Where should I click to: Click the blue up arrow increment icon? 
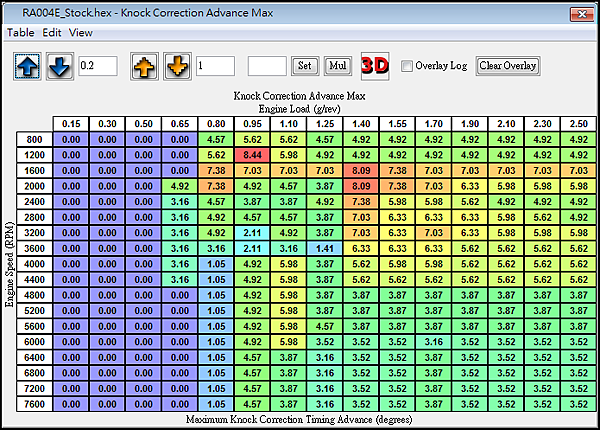point(27,66)
